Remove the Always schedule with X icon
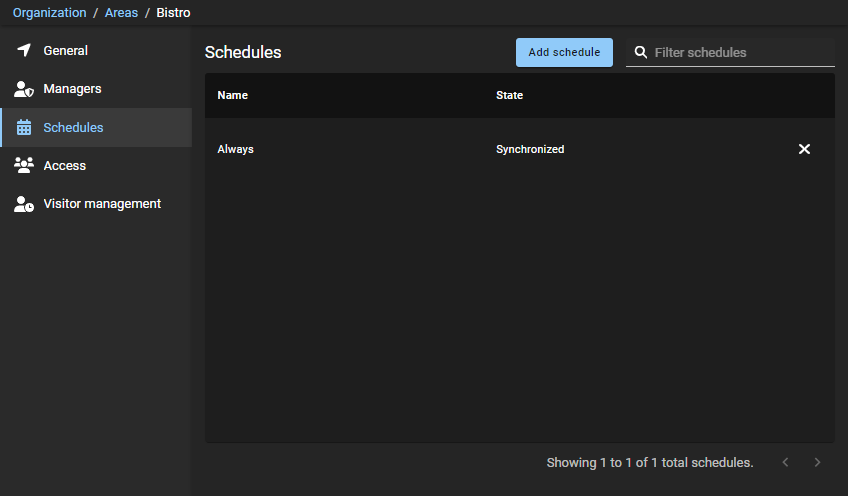Image resolution: width=848 pixels, height=496 pixels. [x=804, y=149]
